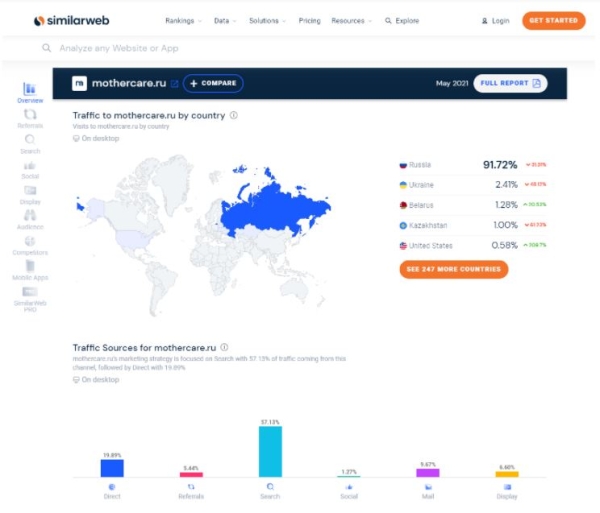Click the May 2021 date label
Screen dimensions: 600x513
point(452,83)
